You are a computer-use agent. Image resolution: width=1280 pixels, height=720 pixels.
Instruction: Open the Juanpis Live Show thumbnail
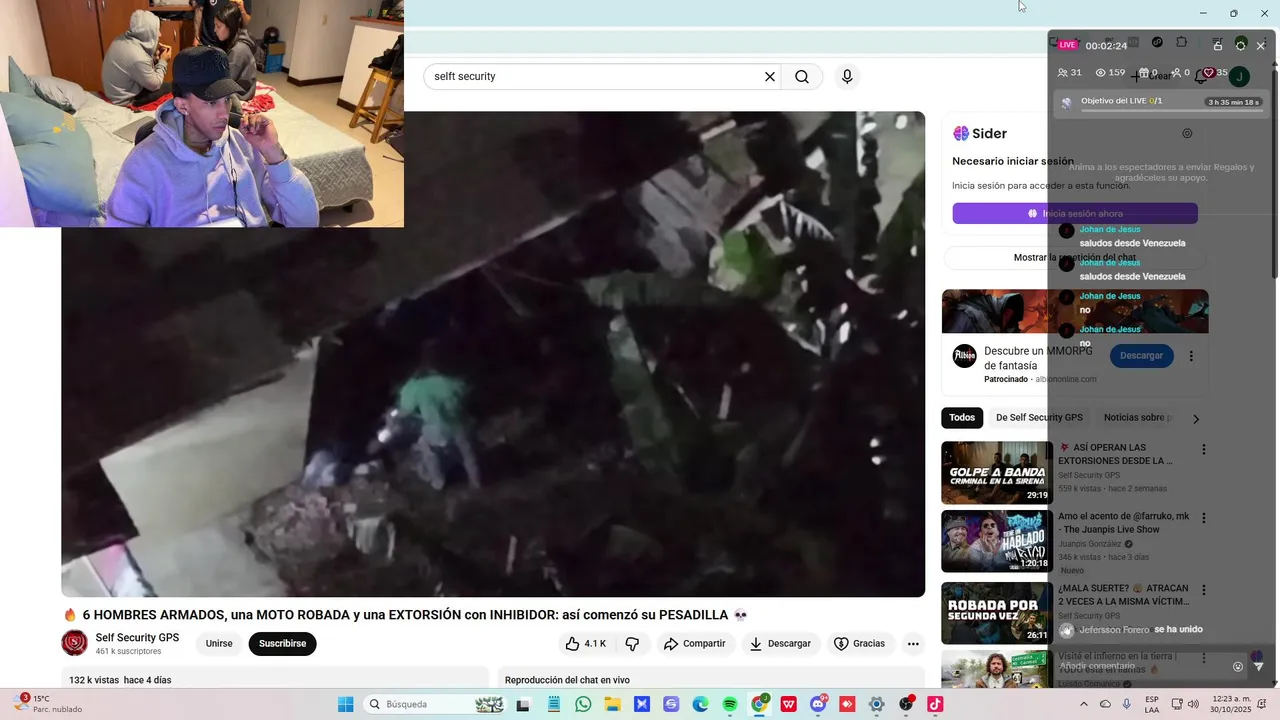(x=997, y=542)
